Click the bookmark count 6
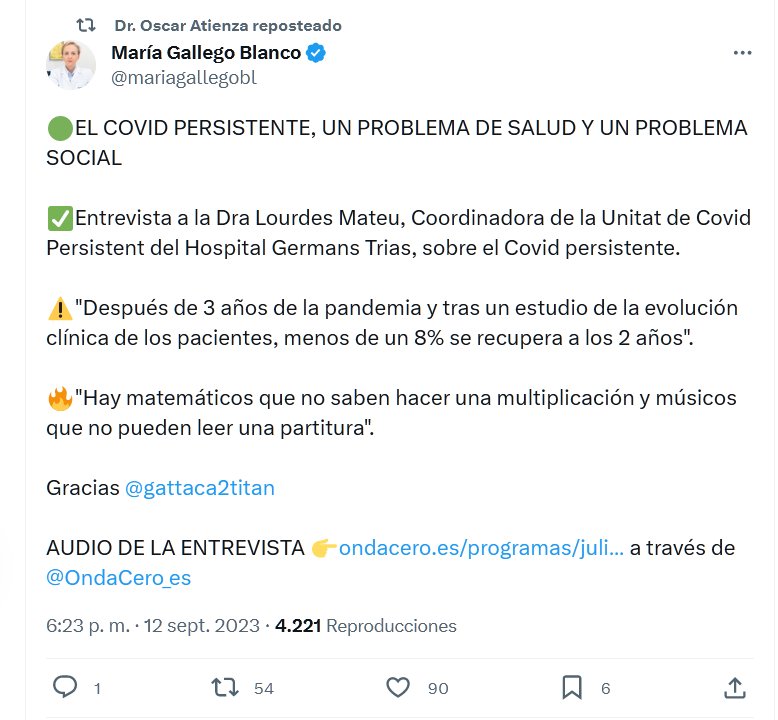The width and height of the screenshot is (778, 720). [x=605, y=688]
